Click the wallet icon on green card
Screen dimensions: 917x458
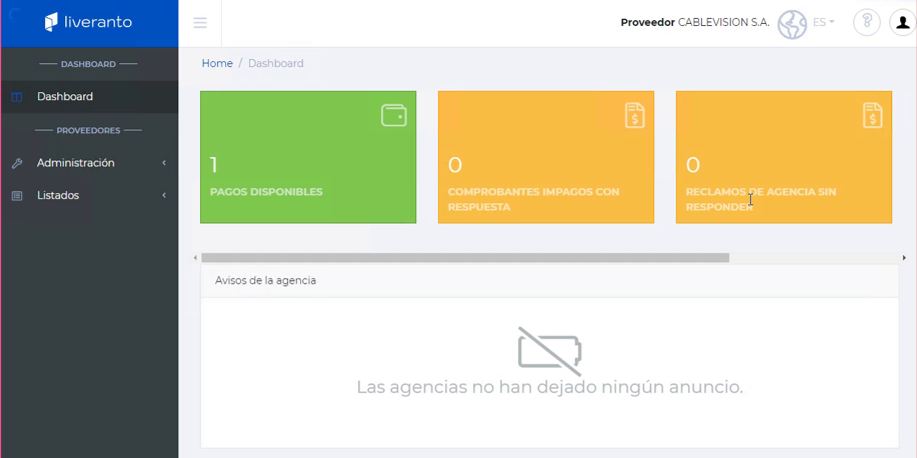pos(394,115)
